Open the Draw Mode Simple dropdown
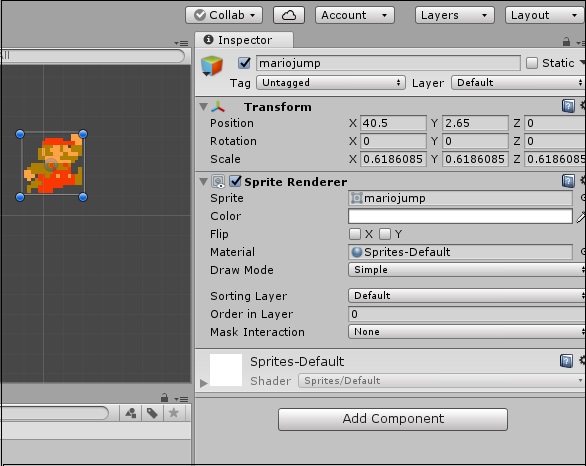Screen dimensions: 586x466 tap(467, 270)
